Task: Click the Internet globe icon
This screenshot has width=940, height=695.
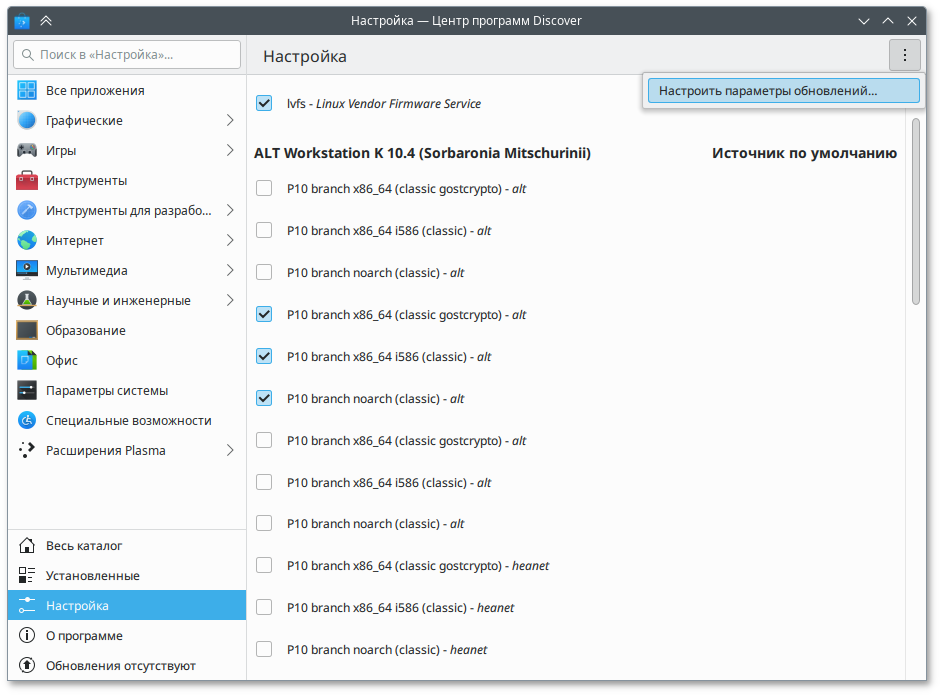Action: tap(27, 241)
